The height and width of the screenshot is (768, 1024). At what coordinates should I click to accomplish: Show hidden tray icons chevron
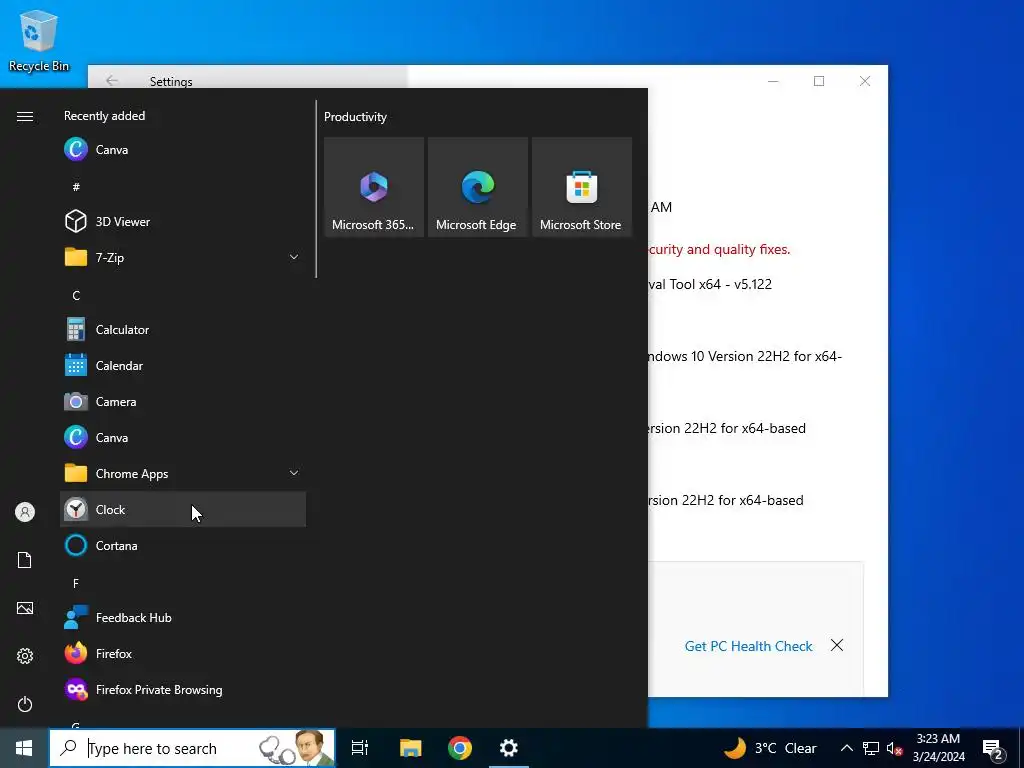(846, 748)
